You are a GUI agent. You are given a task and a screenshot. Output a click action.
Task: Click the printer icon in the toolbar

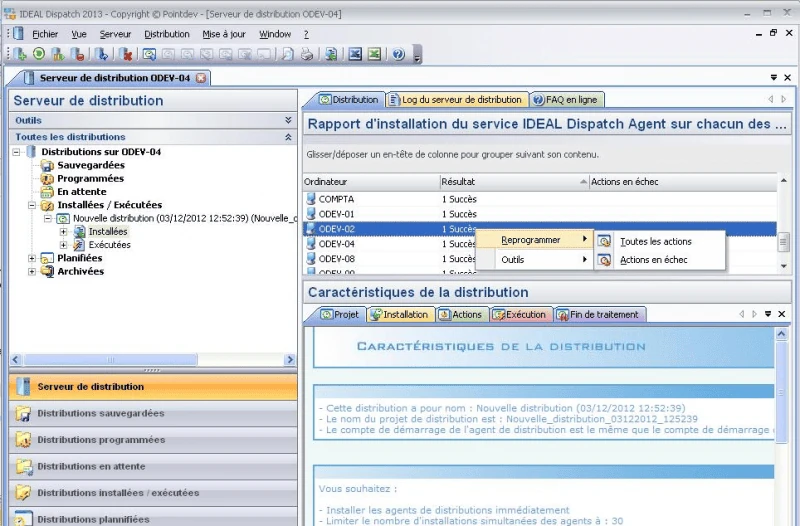point(307,54)
